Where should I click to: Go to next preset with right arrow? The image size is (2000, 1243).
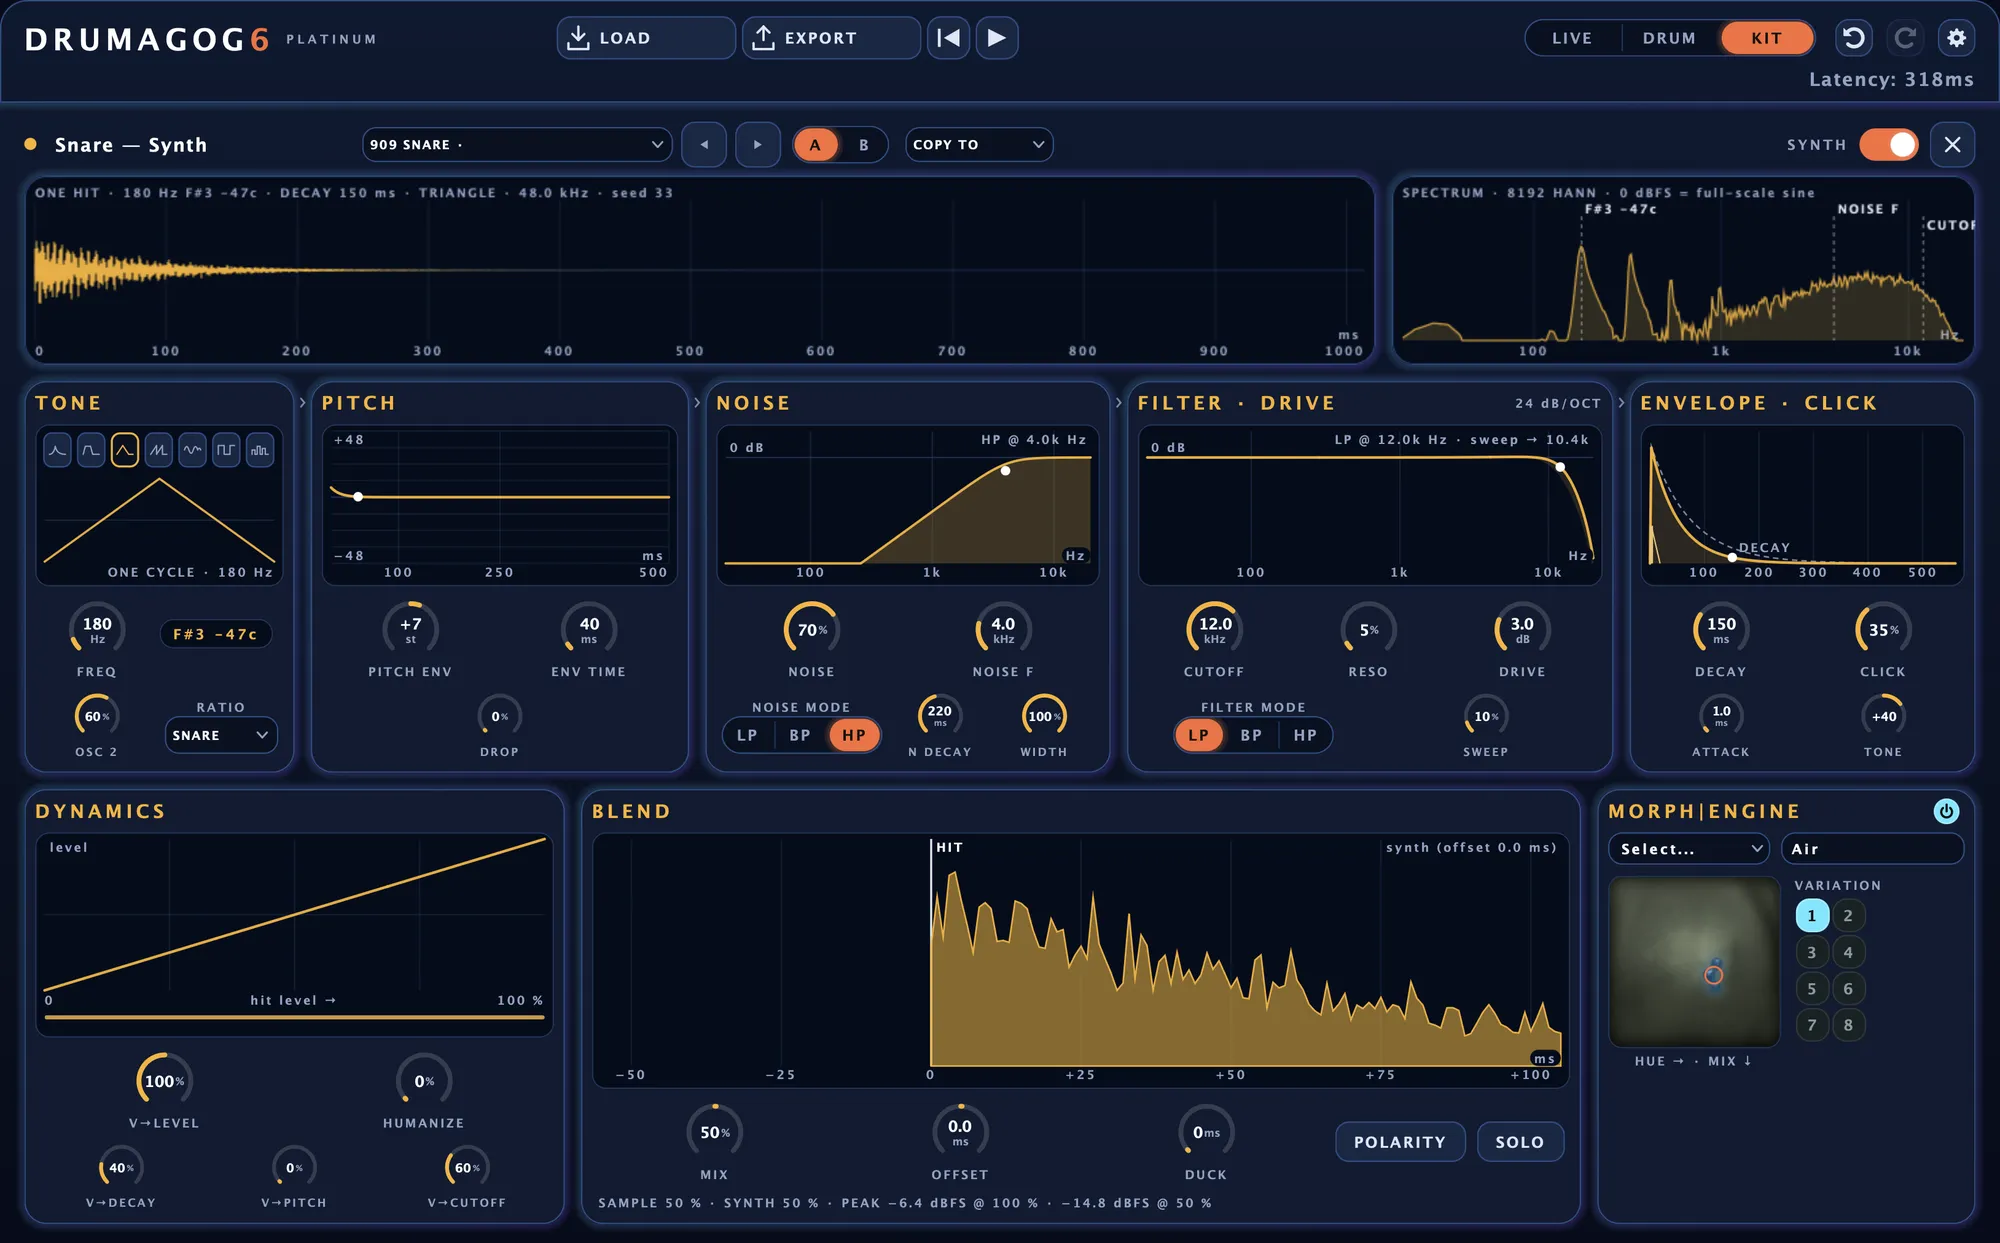[758, 145]
